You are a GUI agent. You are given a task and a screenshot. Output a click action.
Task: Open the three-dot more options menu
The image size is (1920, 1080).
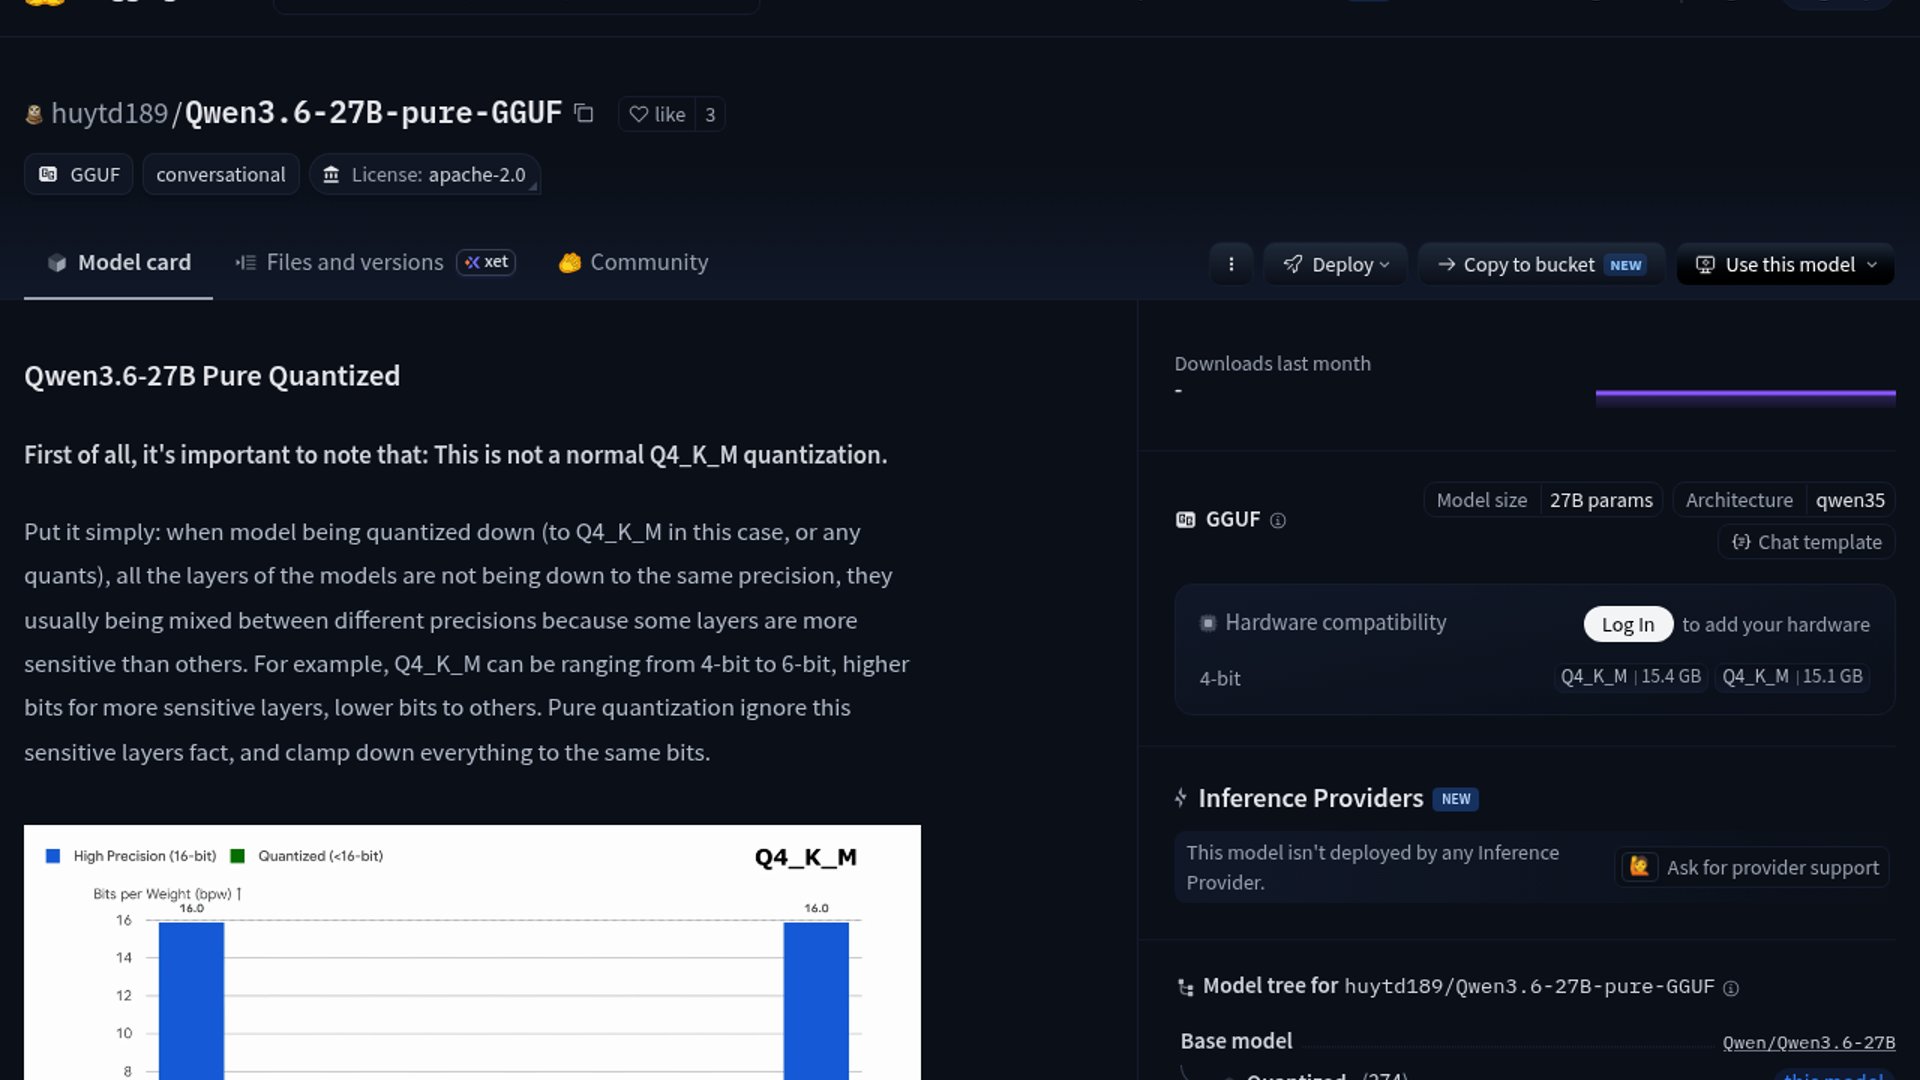coord(1231,265)
